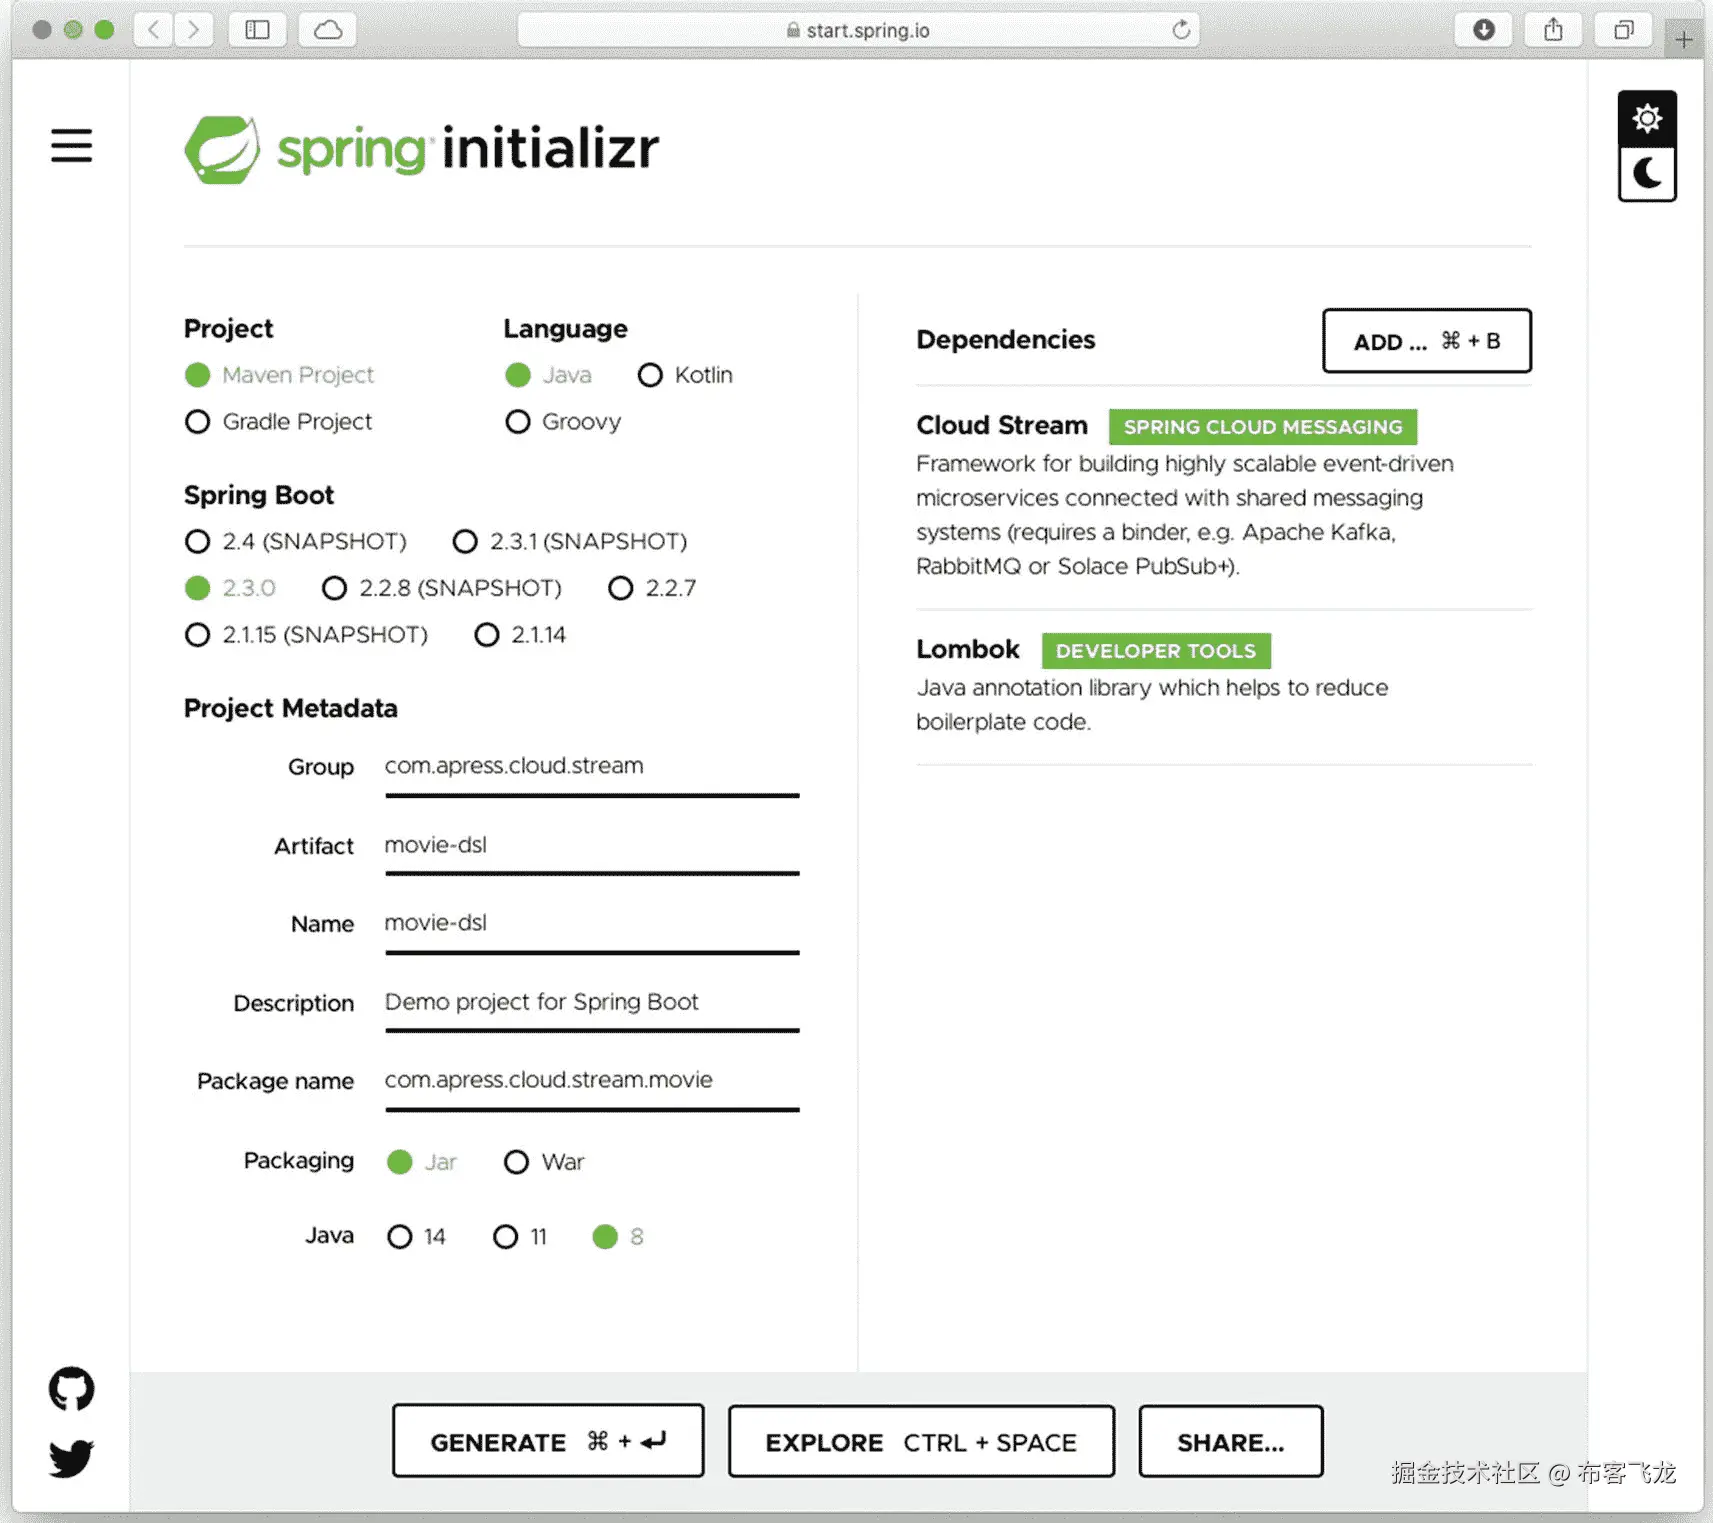Image resolution: width=1713 pixels, height=1523 pixels.
Task: Select Java version 8
Action: click(618, 1237)
